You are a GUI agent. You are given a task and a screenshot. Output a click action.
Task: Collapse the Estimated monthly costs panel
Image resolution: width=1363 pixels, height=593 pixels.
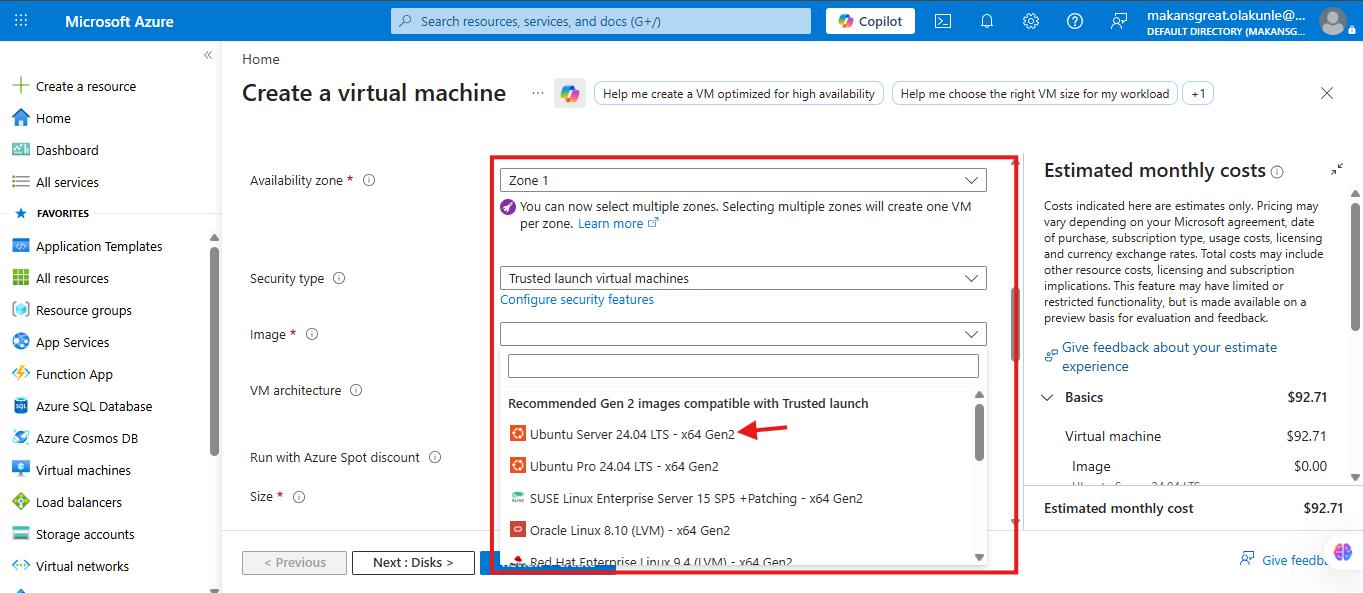(1337, 170)
